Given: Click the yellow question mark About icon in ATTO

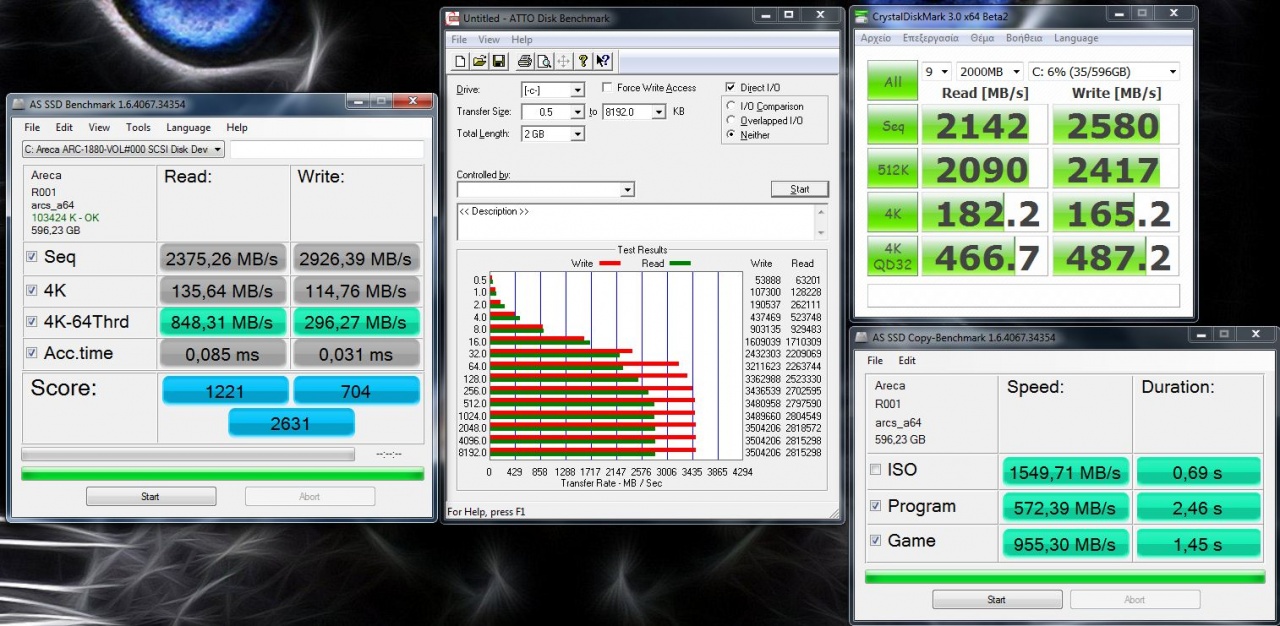Looking at the screenshot, I should [x=584, y=61].
